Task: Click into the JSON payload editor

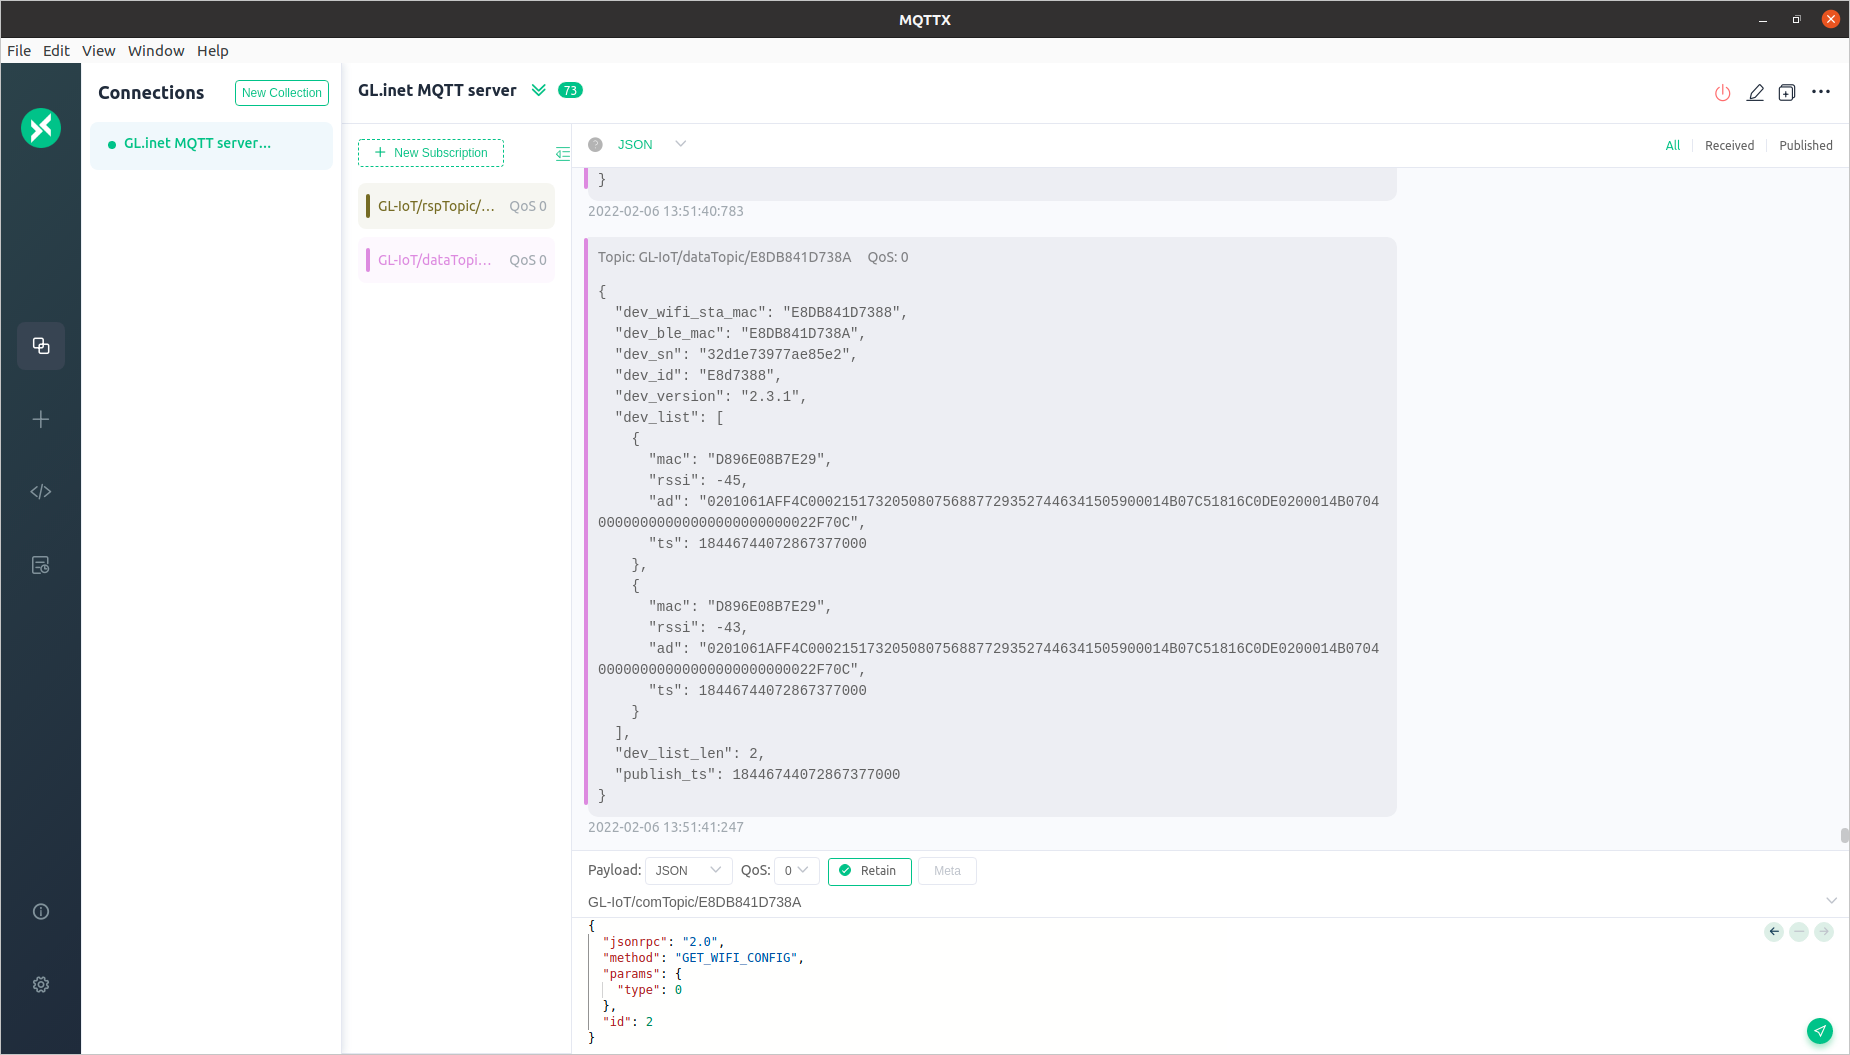Action: 1170,982
